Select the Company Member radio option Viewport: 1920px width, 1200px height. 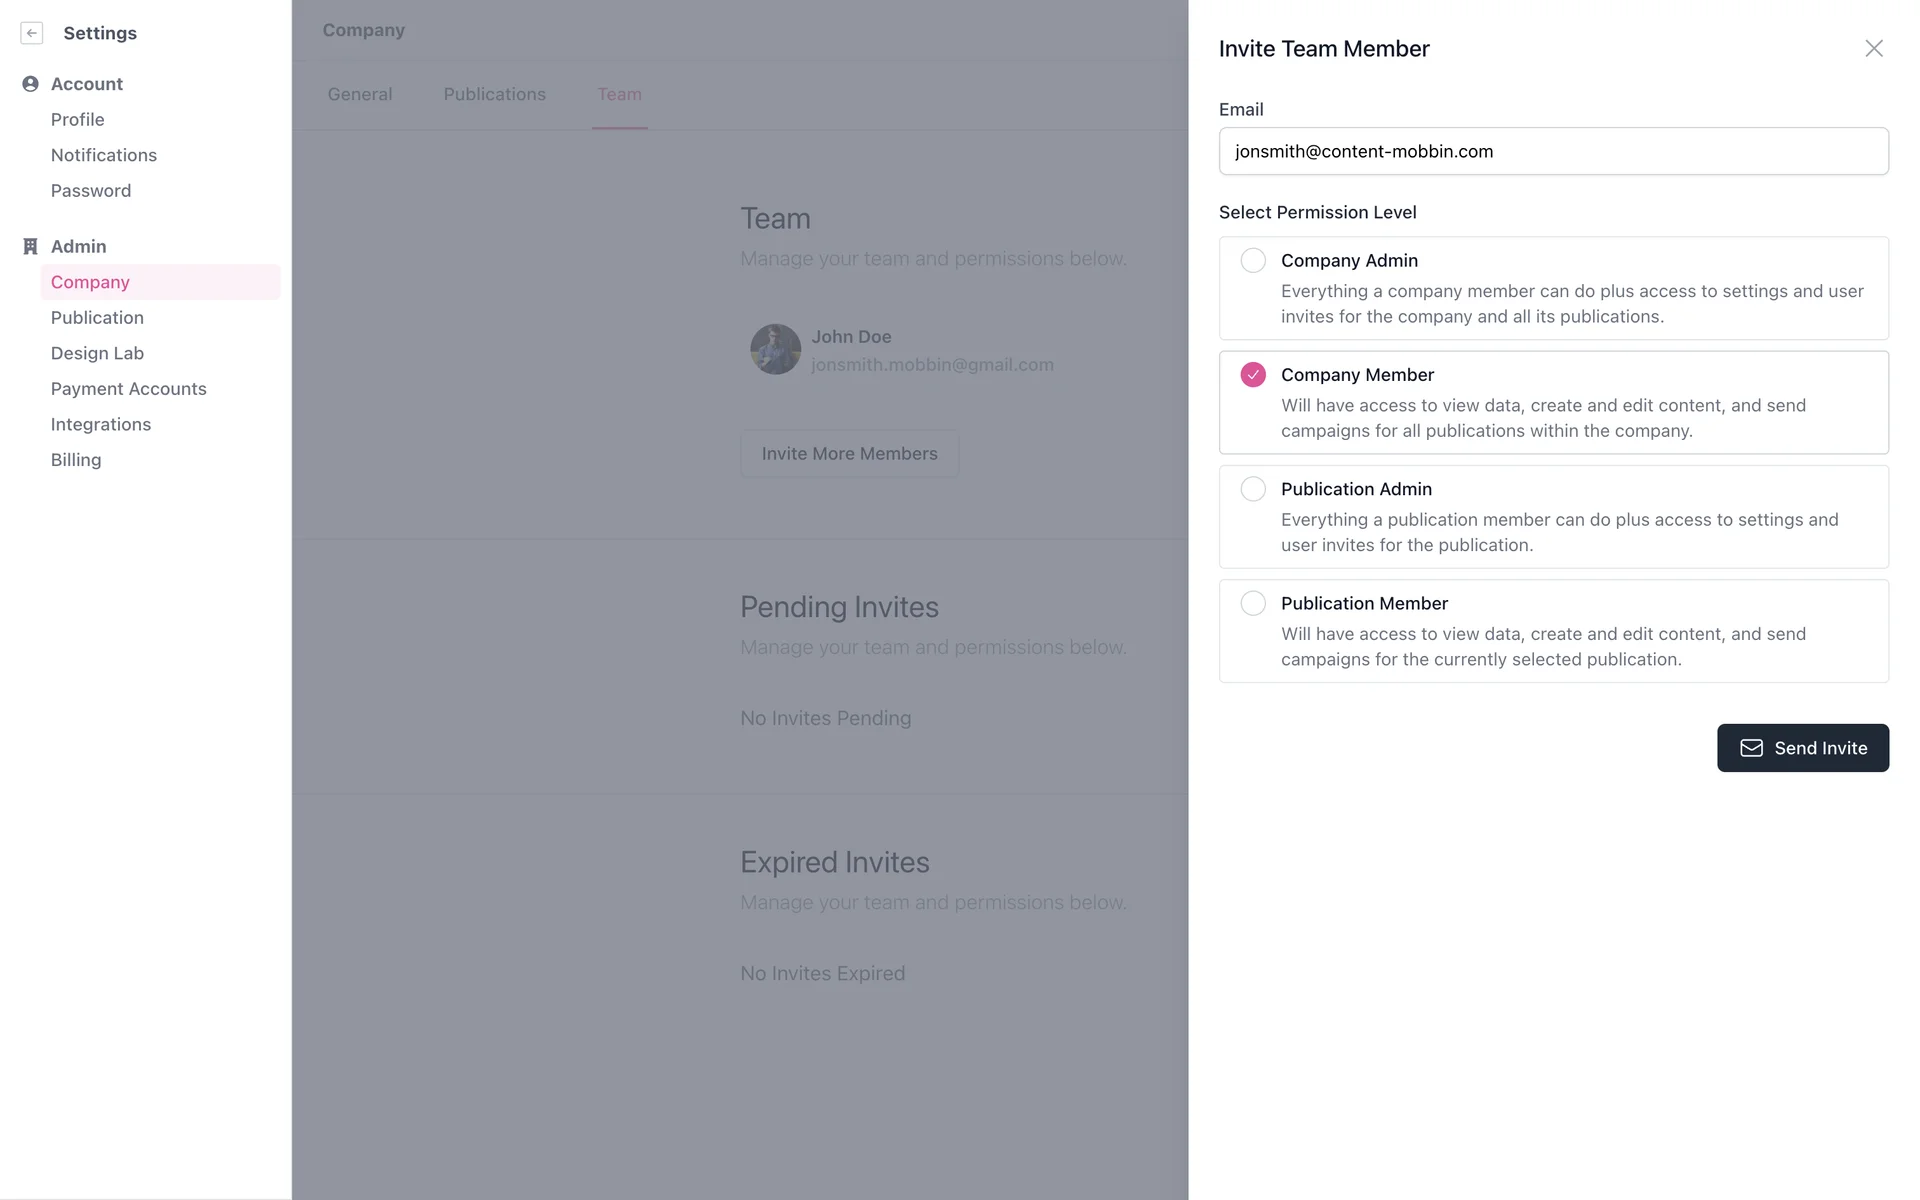click(x=1253, y=375)
